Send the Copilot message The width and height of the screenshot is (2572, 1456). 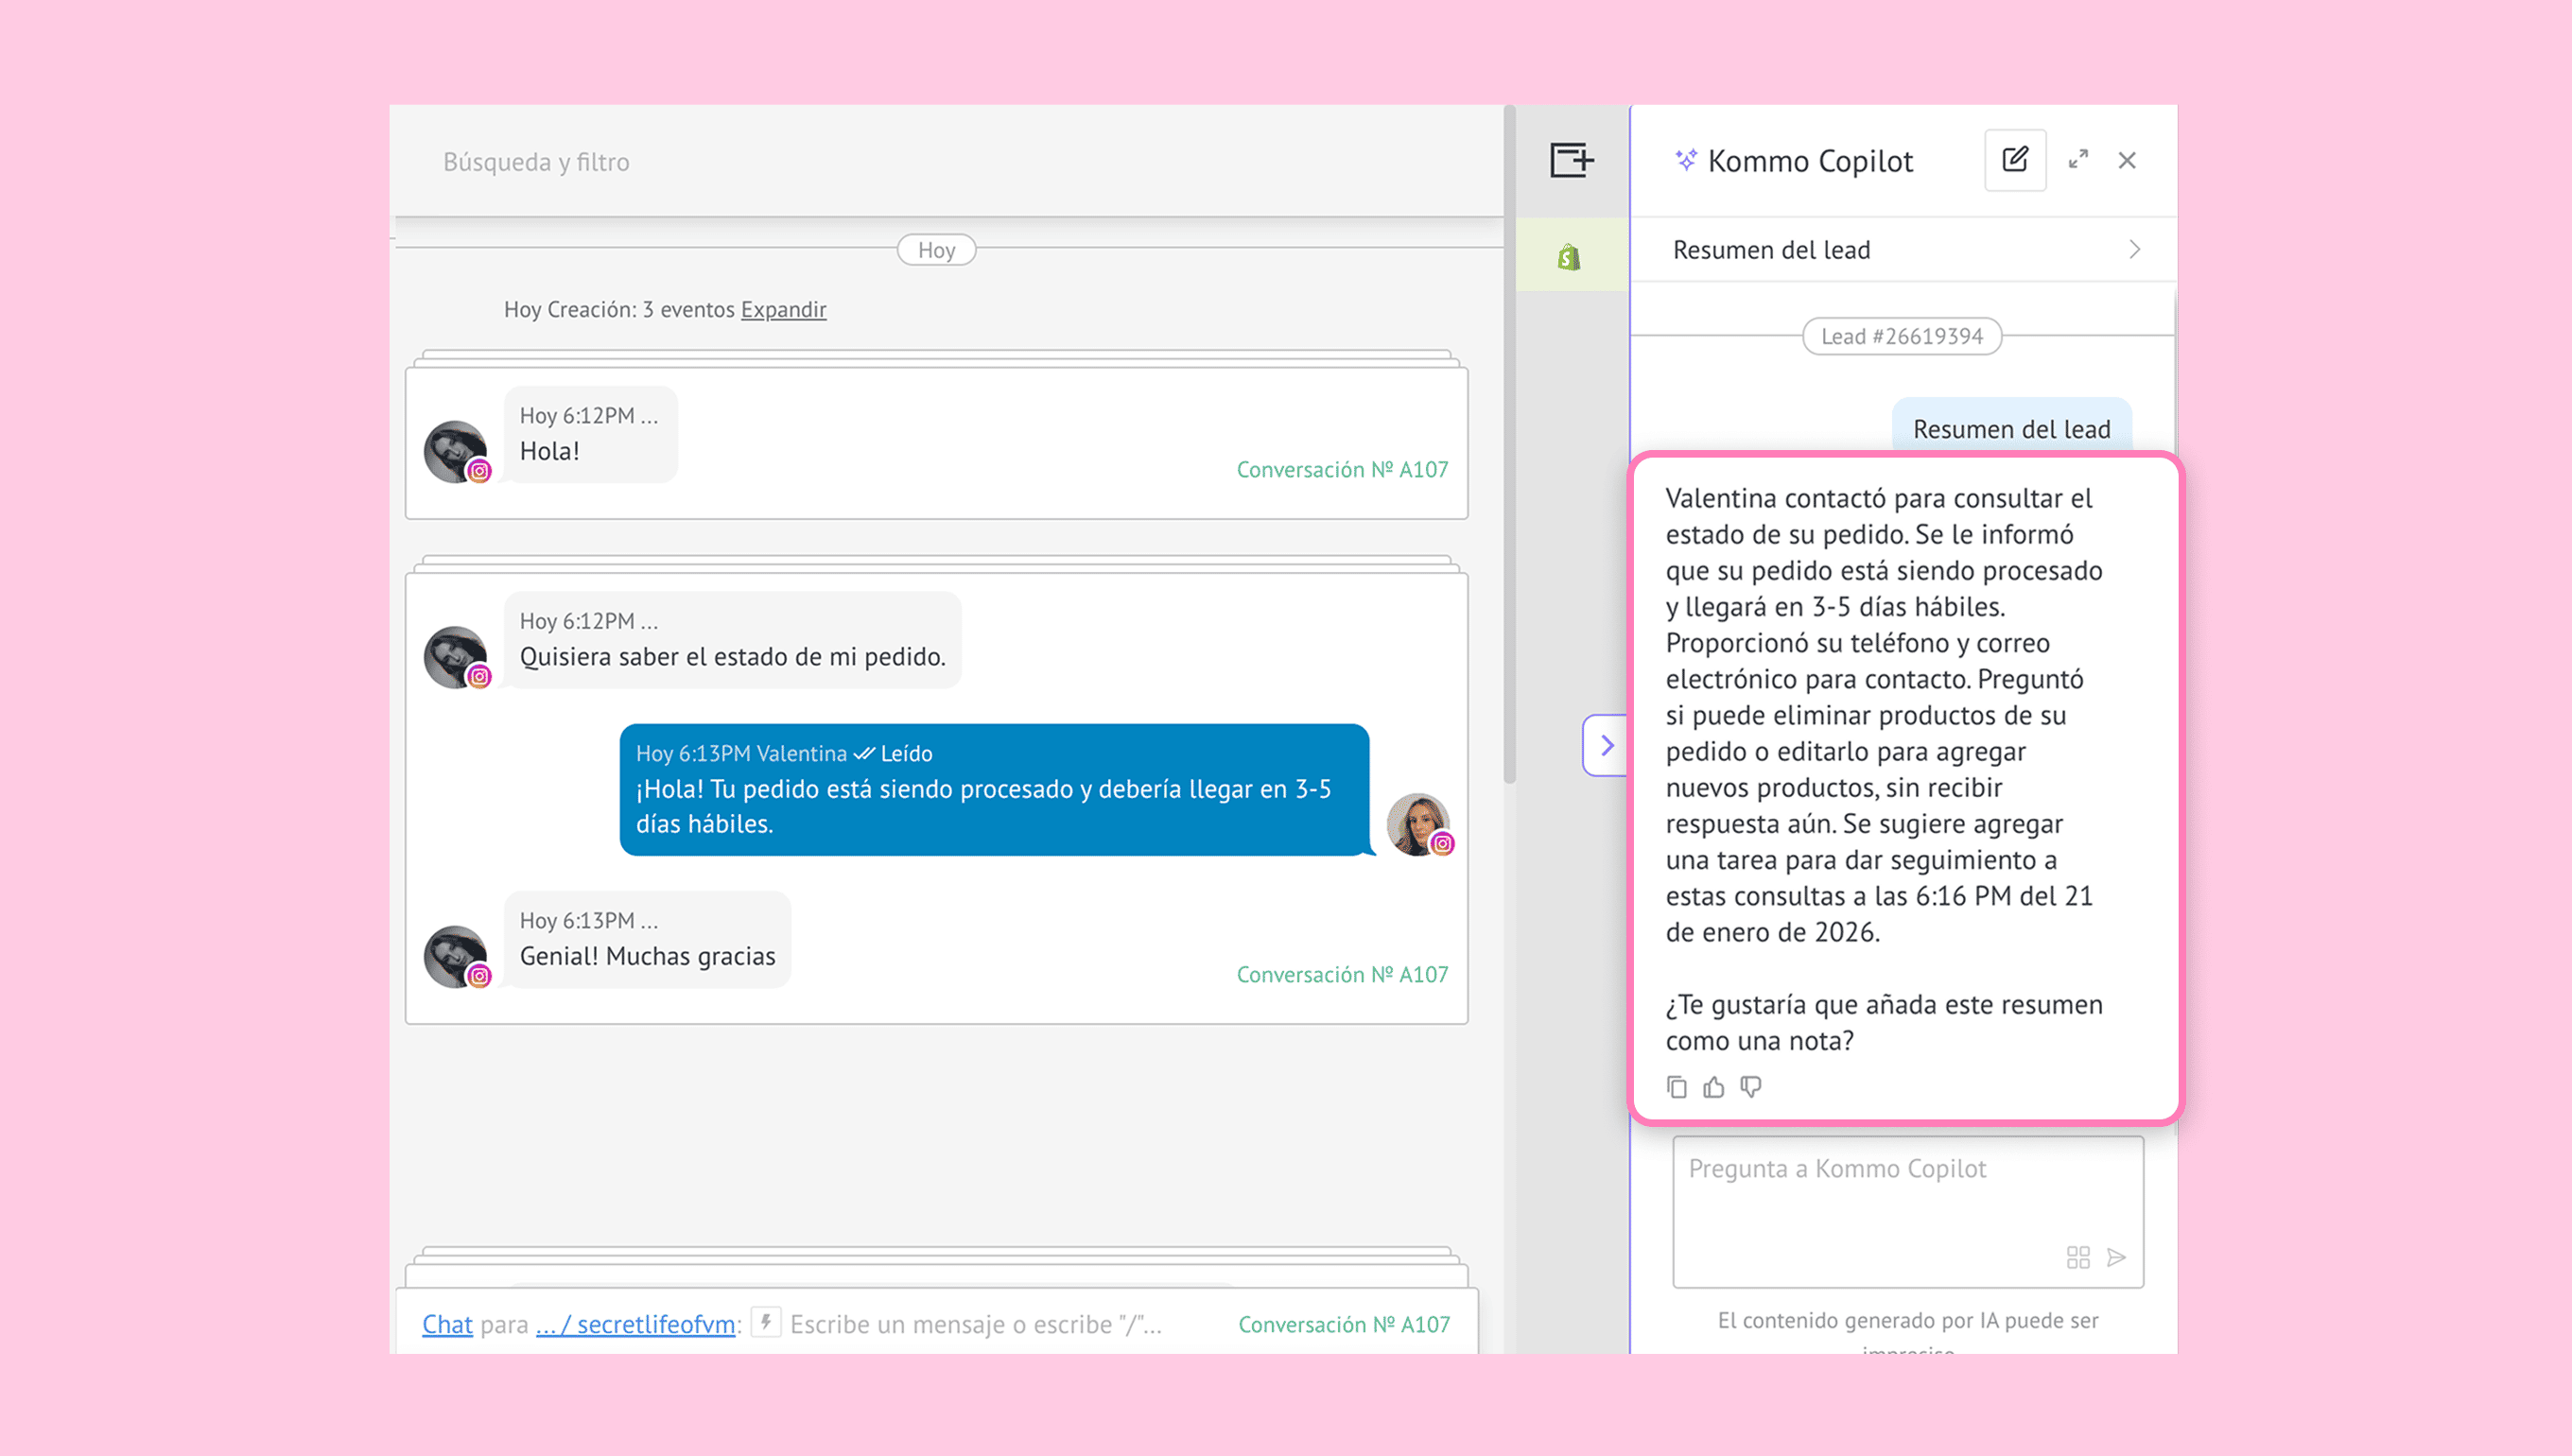2117,1257
